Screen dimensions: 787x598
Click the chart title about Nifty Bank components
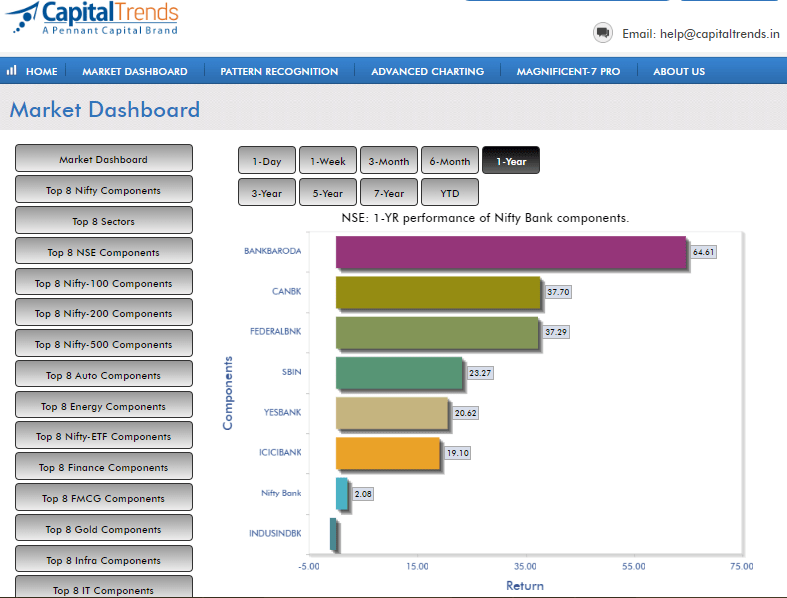pyautogui.click(x=485, y=218)
